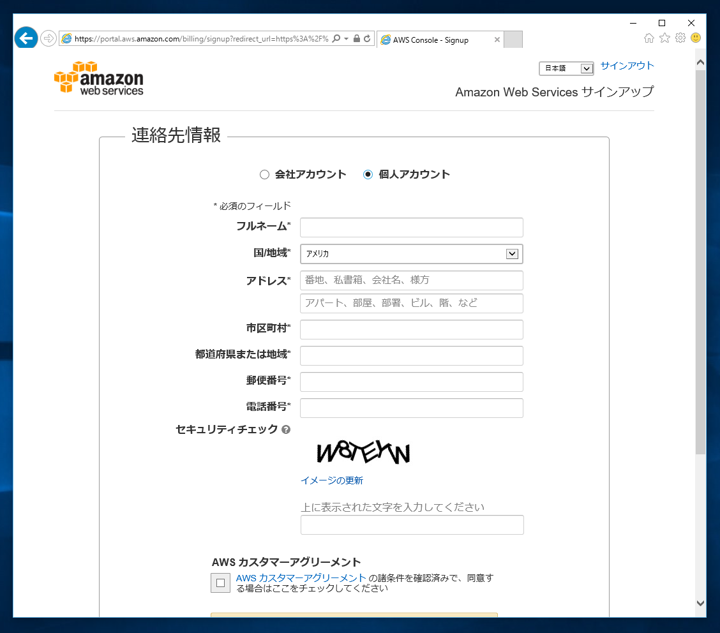Click the vertical scrollbar thumb

click(x=700, y=262)
